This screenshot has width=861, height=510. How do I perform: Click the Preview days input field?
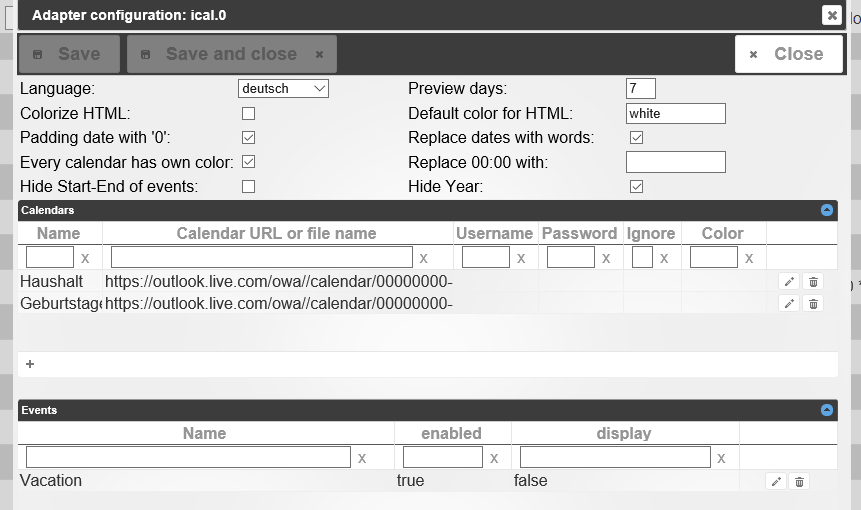point(640,89)
